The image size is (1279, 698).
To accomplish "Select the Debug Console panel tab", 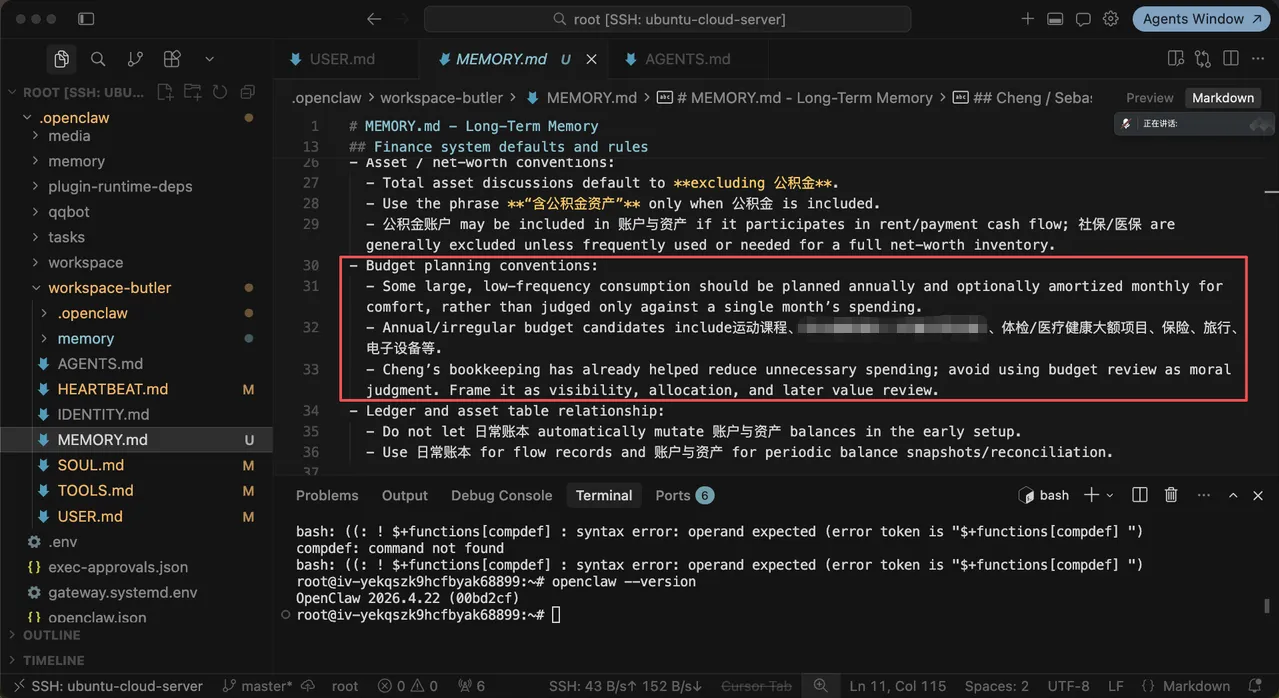I will click(501, 495).
